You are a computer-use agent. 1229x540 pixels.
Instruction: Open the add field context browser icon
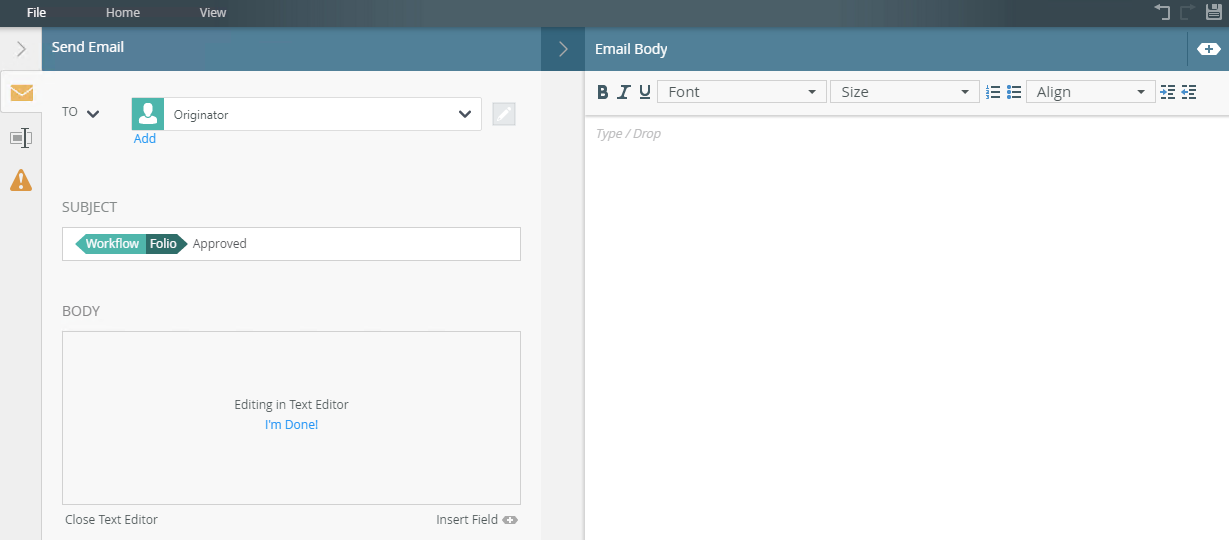[x=1208, y=49]
